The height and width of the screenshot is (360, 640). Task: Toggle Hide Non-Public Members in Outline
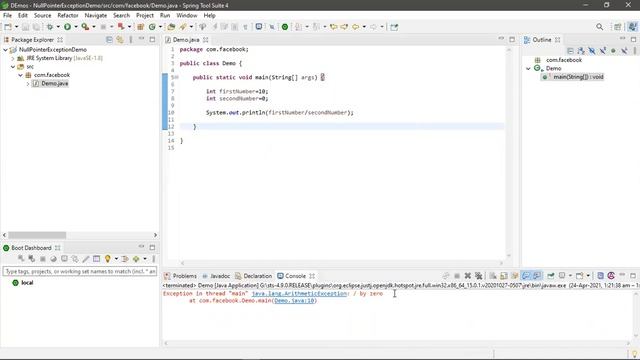click(613, 51)
